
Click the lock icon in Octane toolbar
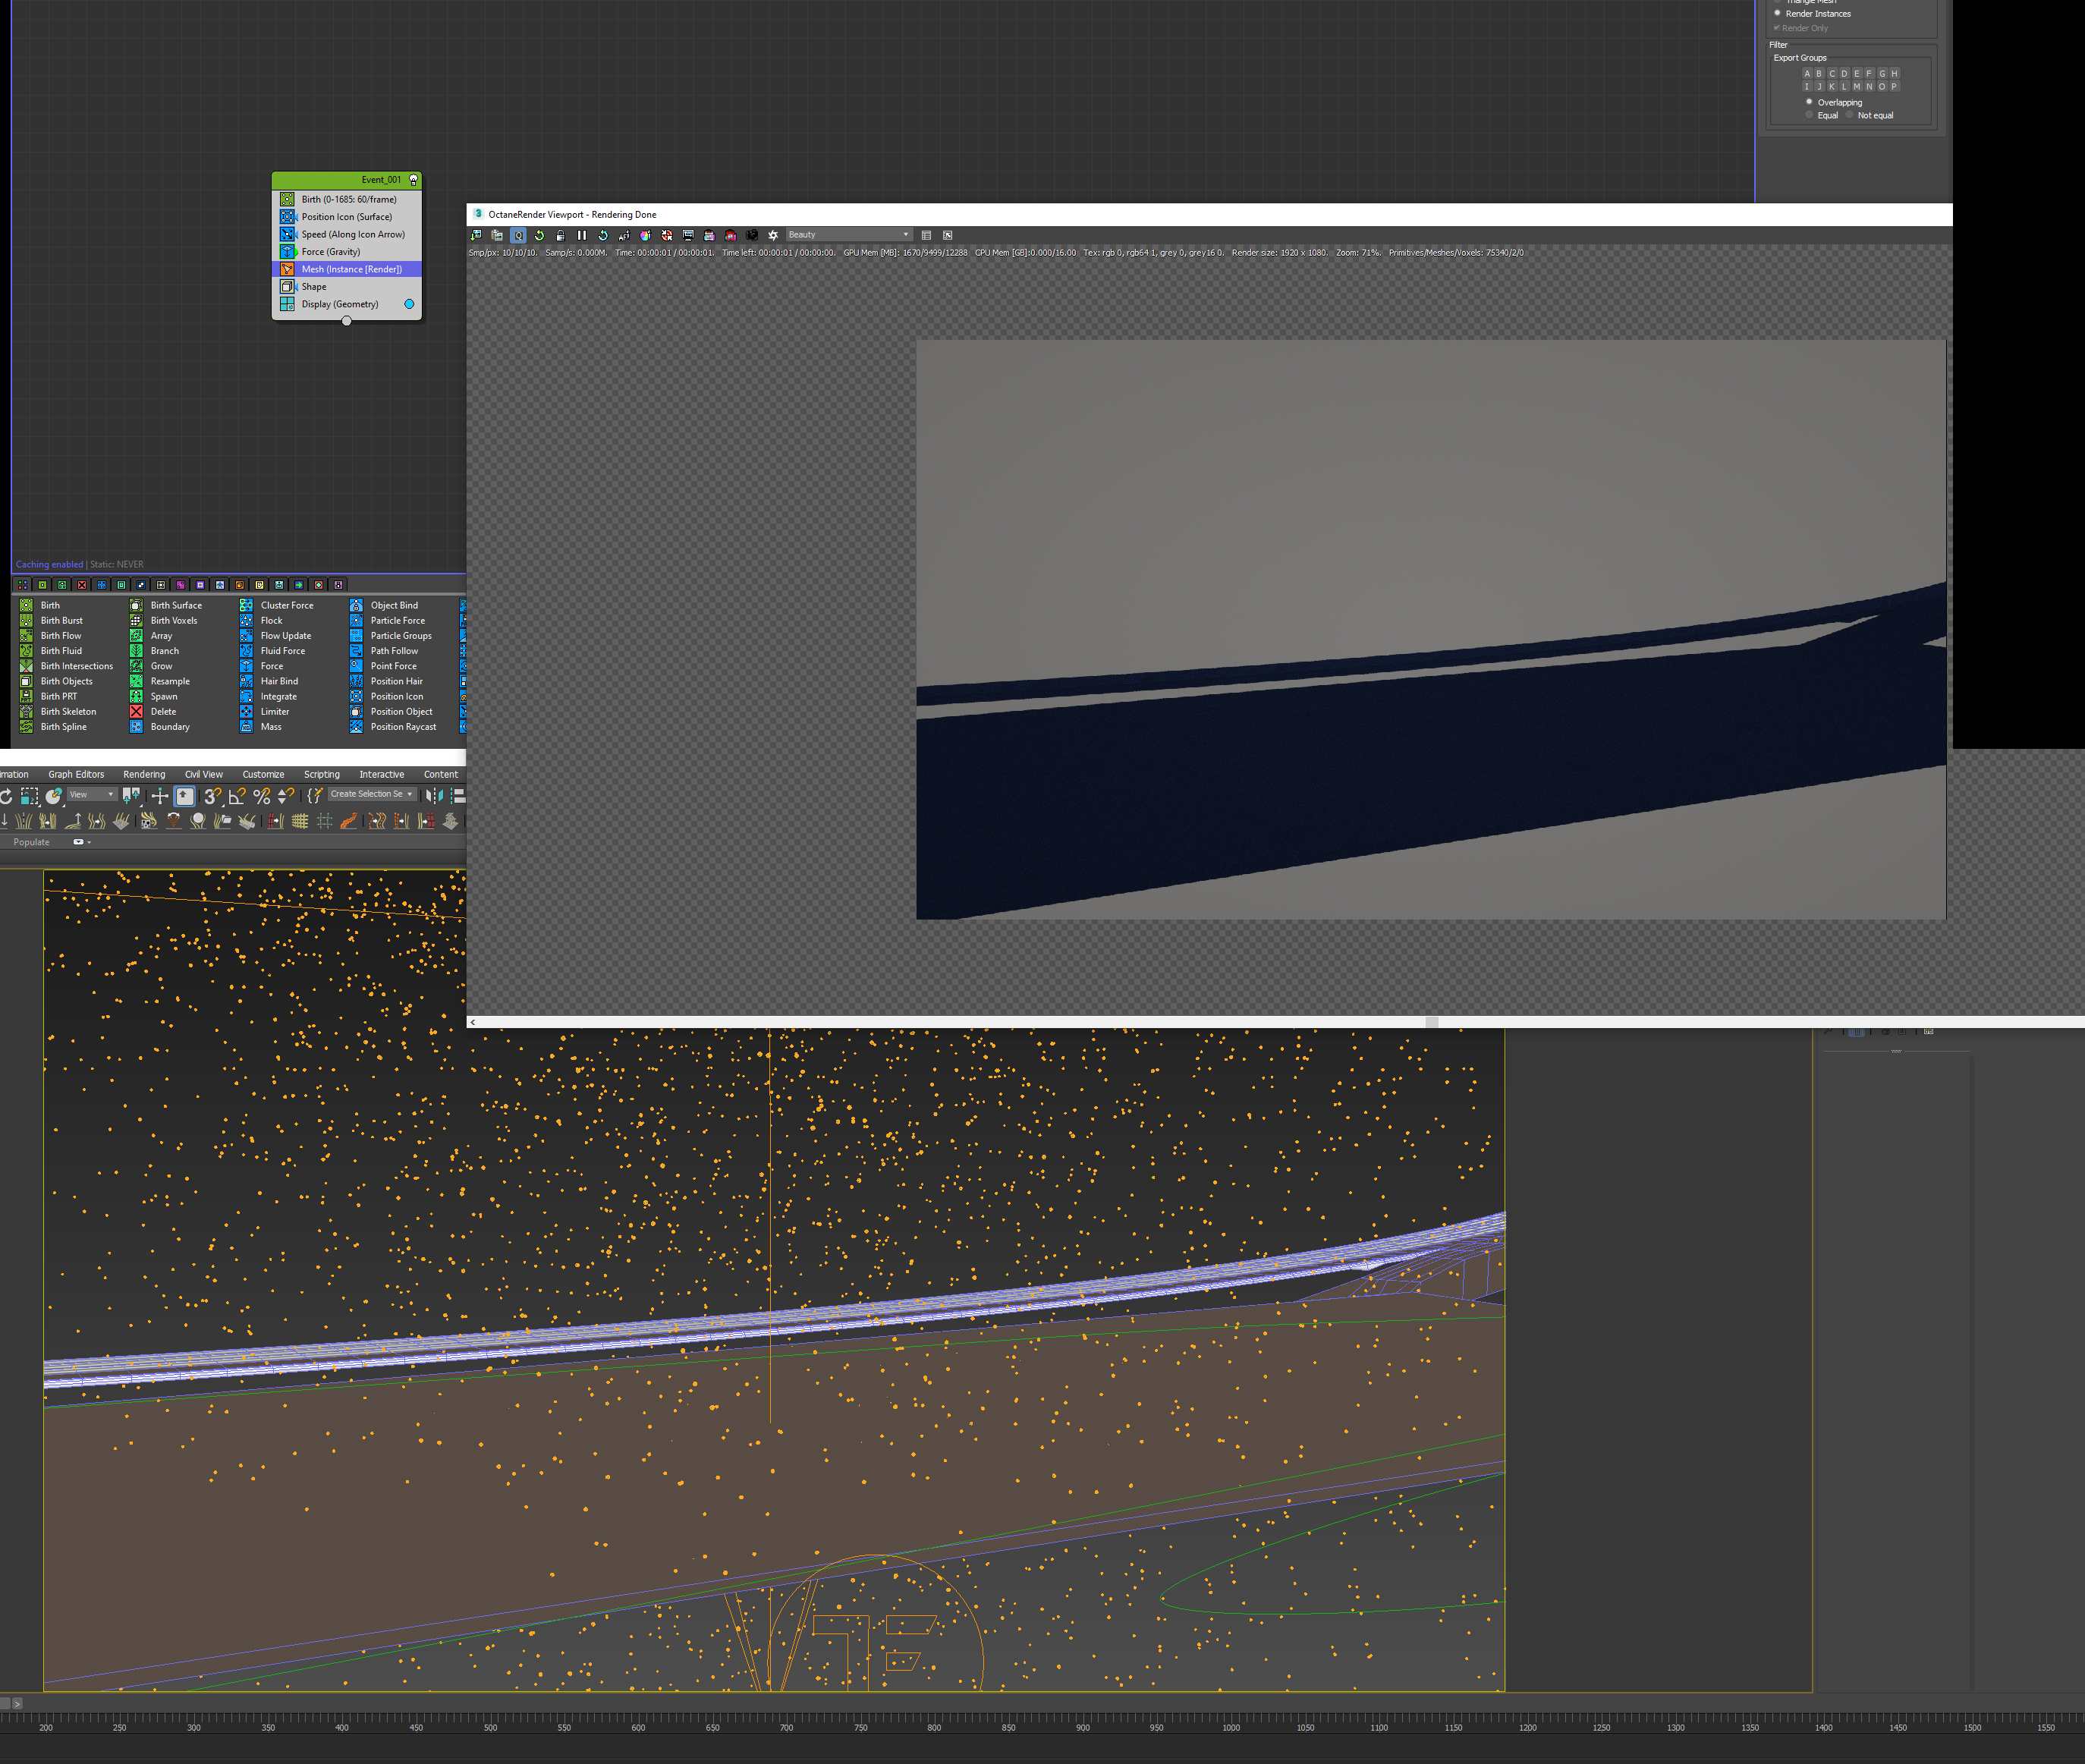pos(560,235)
